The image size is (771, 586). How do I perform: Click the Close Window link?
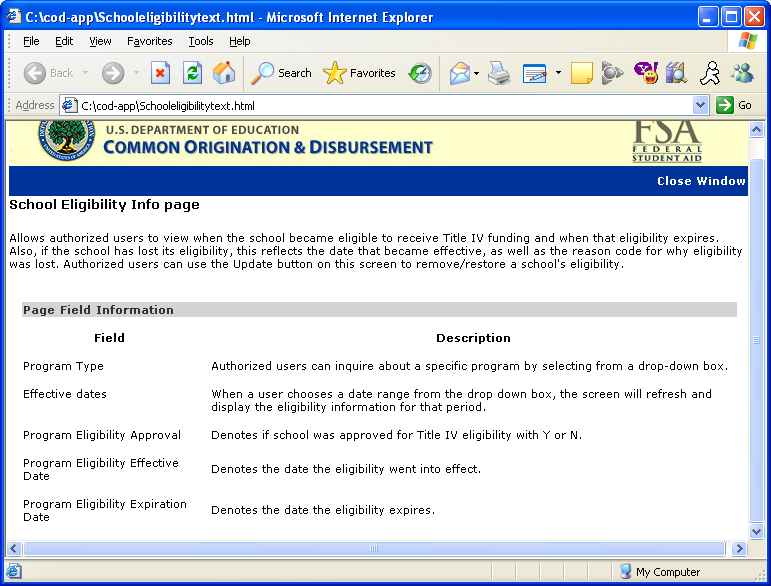coord(701,181)
